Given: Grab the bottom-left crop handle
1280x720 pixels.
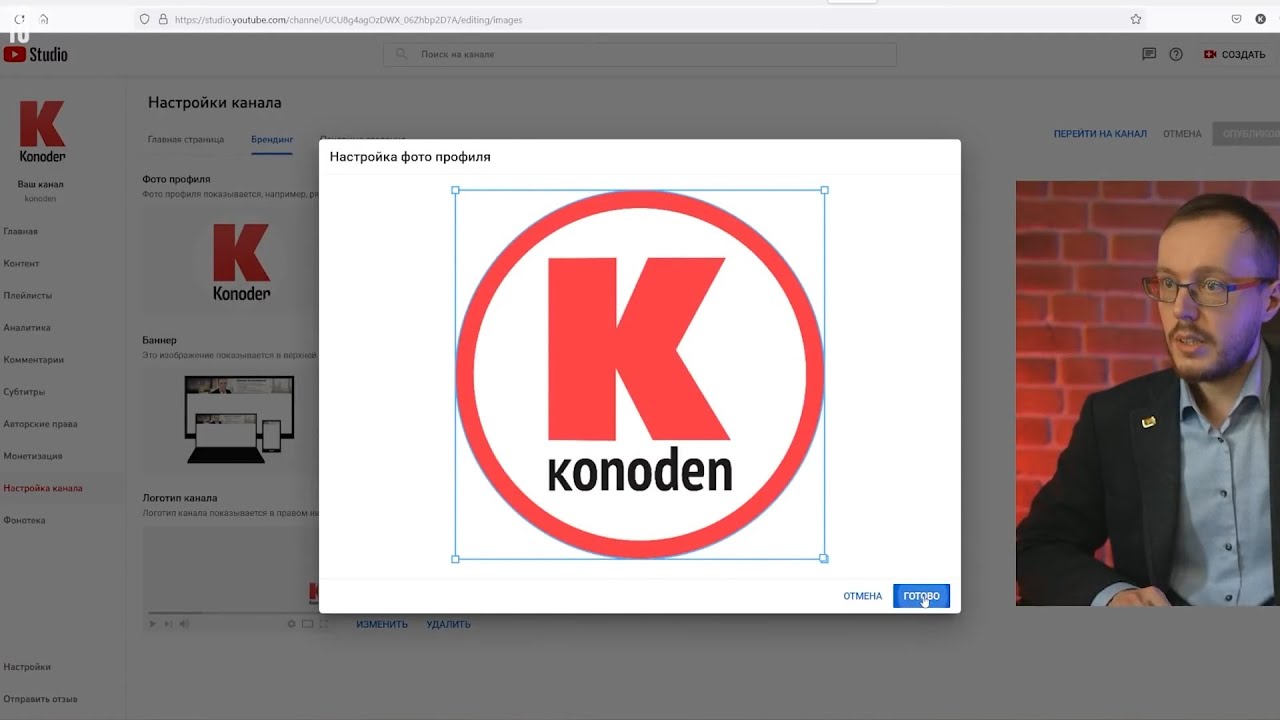Looking at the screenshot, I should (x=456, y=559).
